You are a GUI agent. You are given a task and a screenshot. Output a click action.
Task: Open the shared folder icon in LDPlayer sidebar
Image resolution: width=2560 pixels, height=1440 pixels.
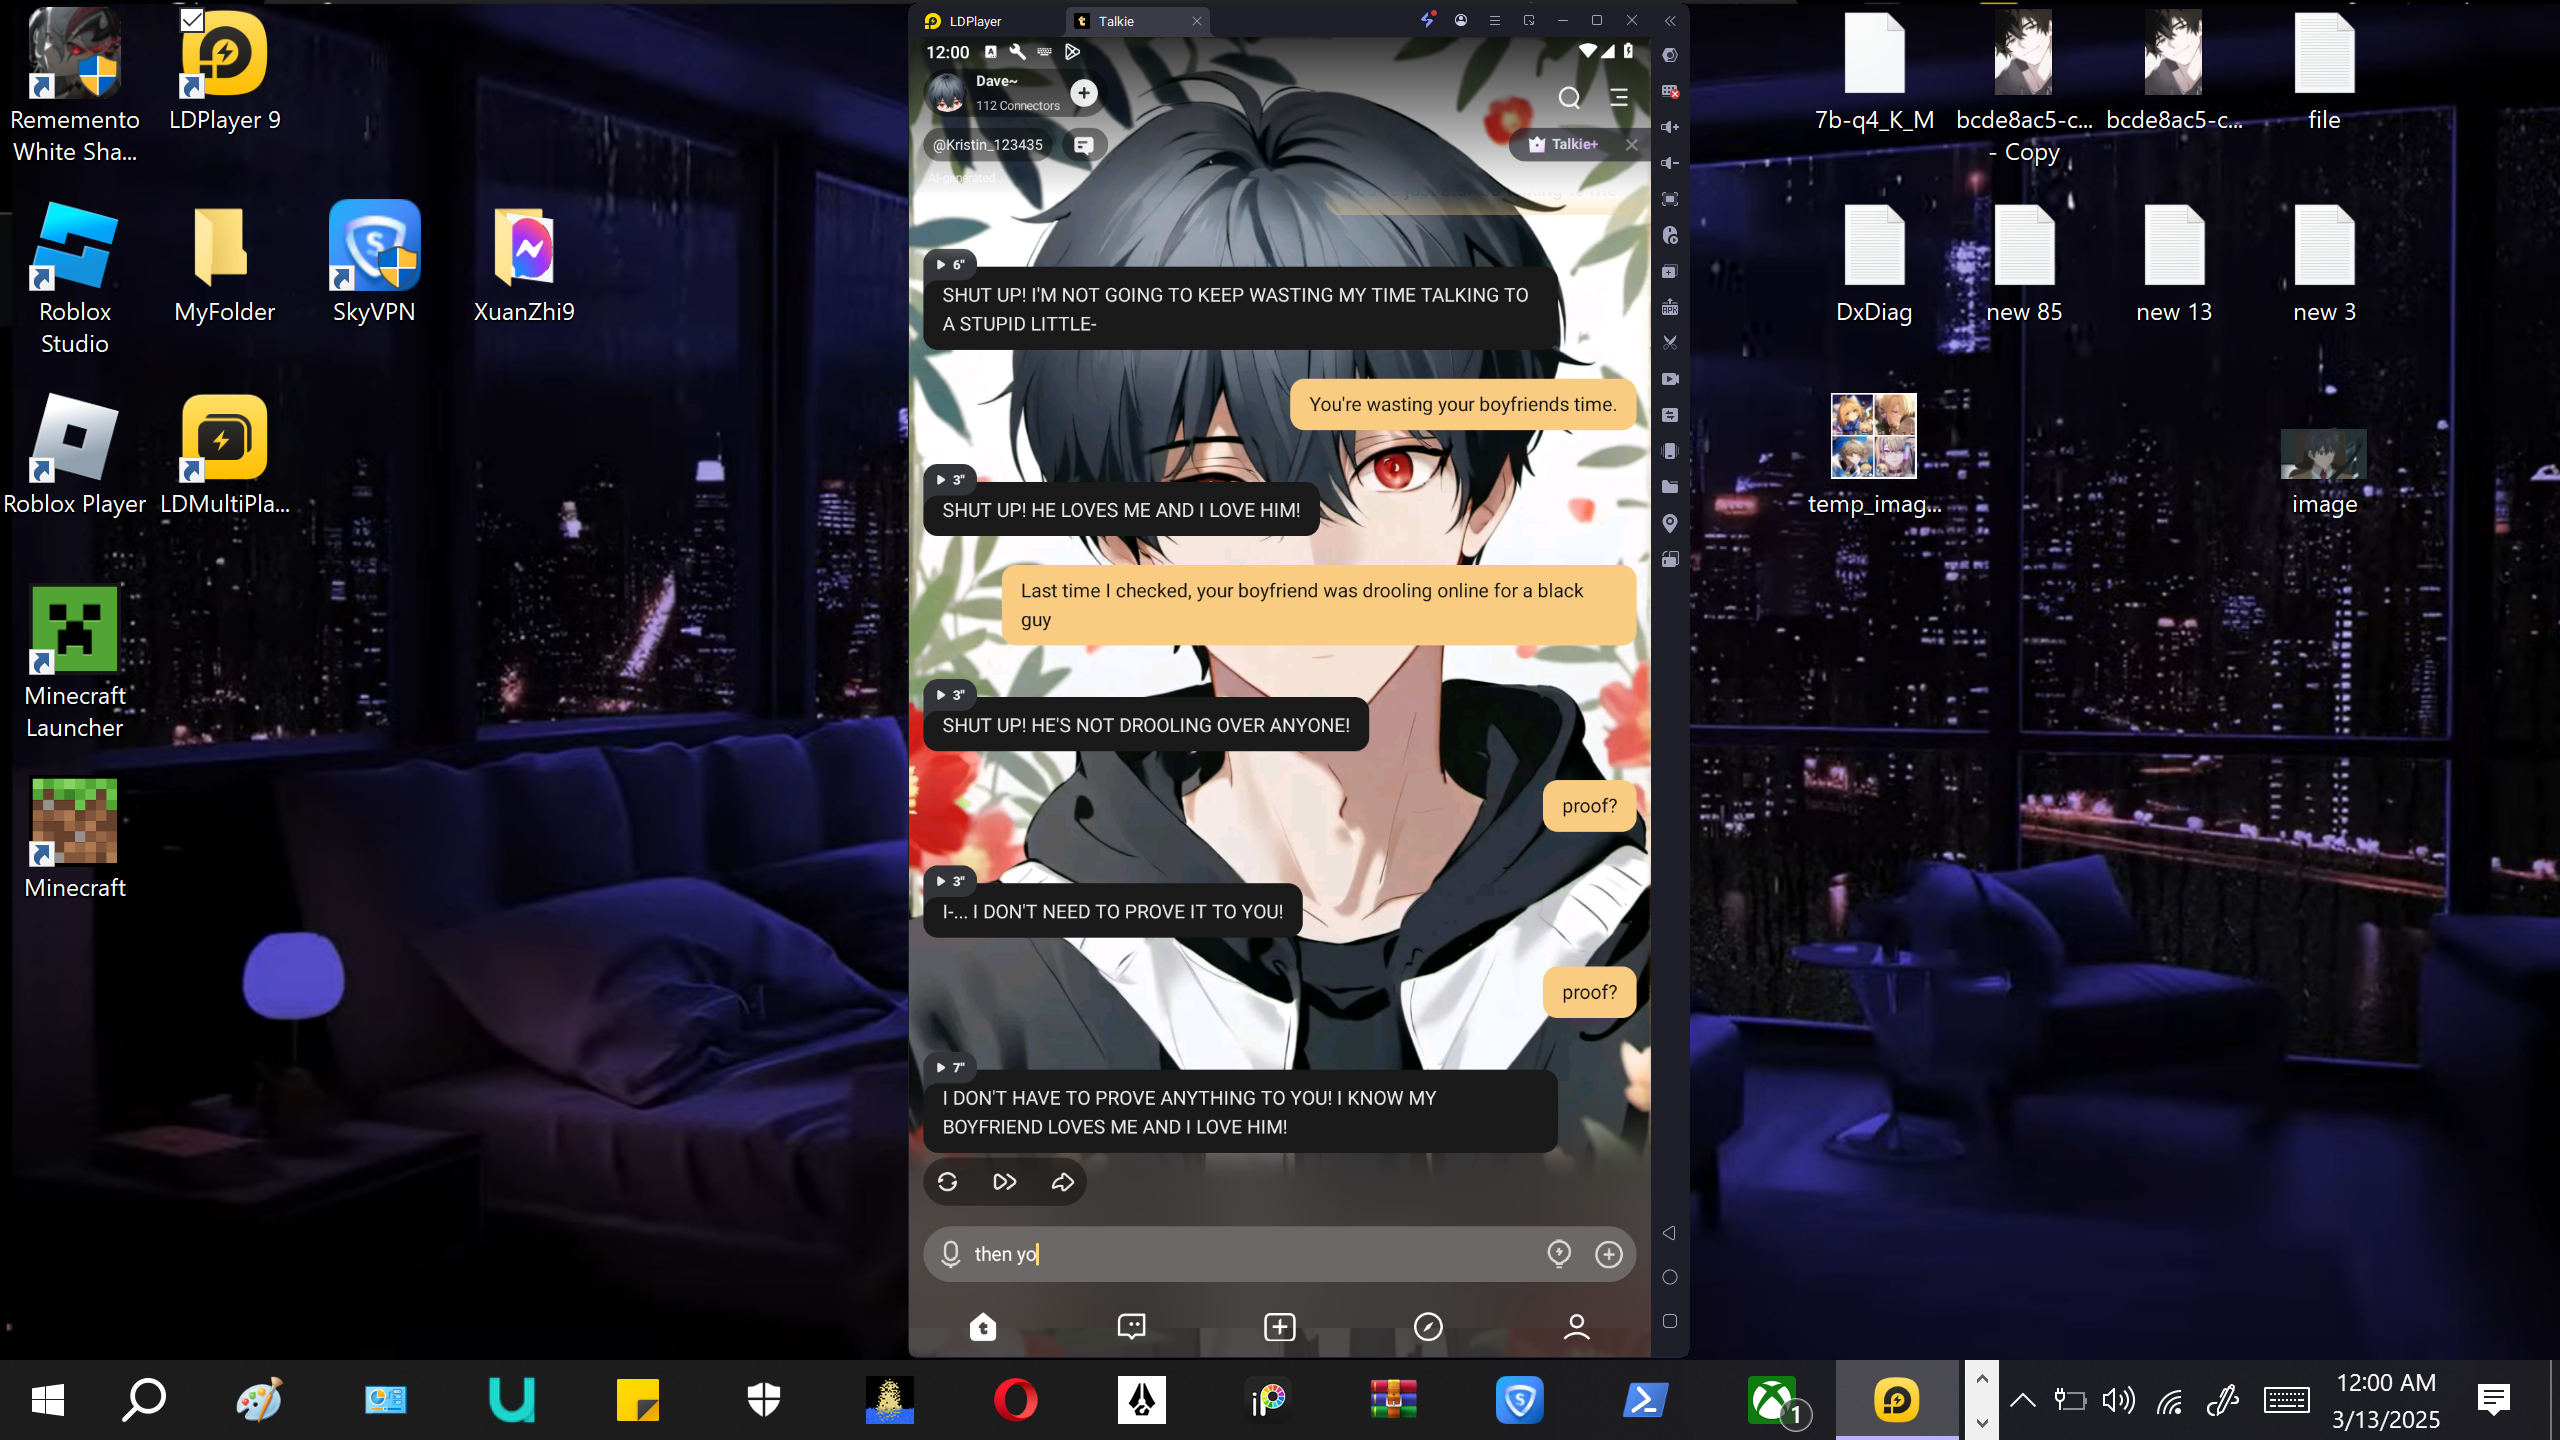[1669, 487]
